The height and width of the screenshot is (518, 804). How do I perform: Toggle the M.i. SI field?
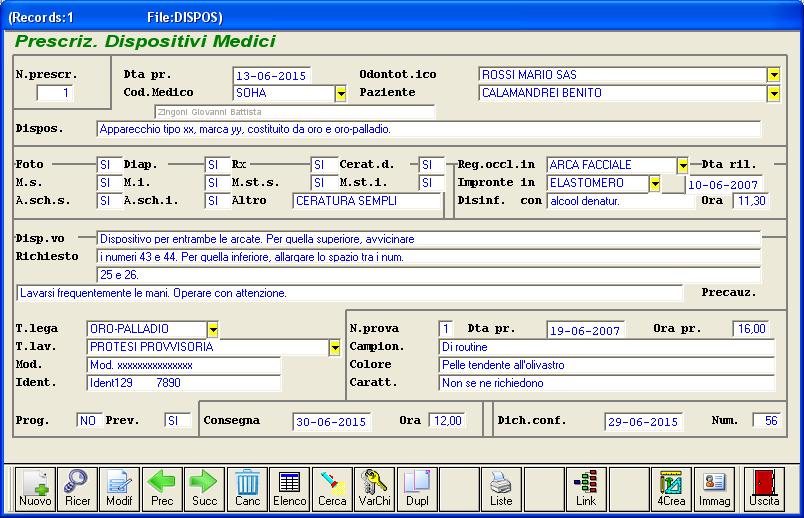tap(217, 183)
